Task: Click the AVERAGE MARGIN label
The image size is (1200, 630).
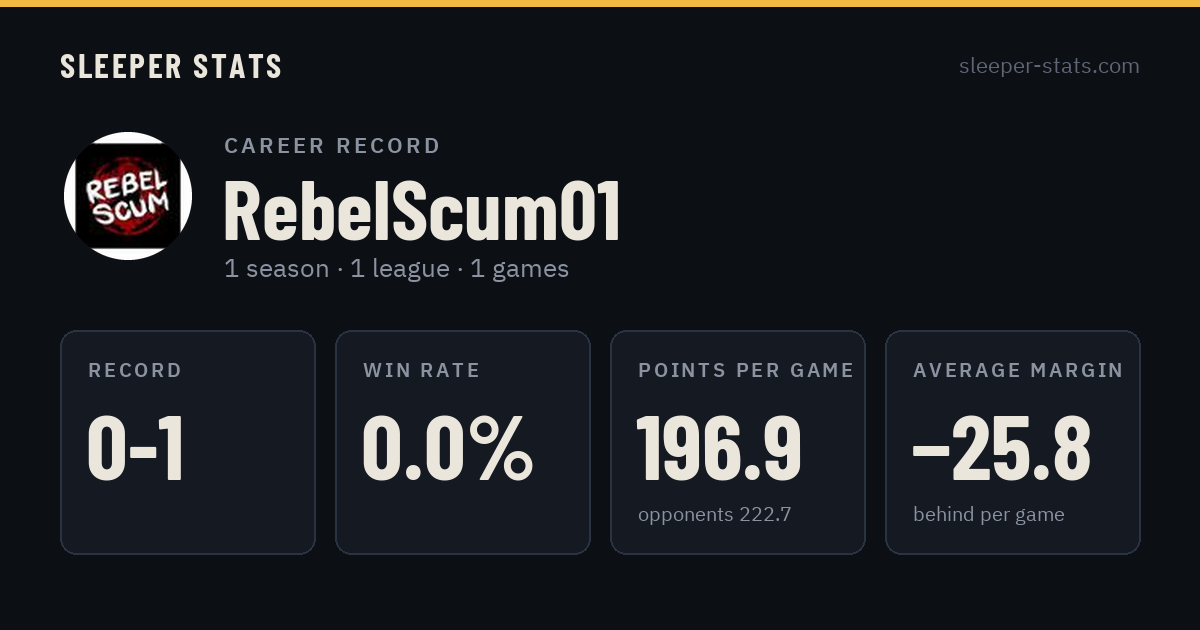Action: point(1018,371)
